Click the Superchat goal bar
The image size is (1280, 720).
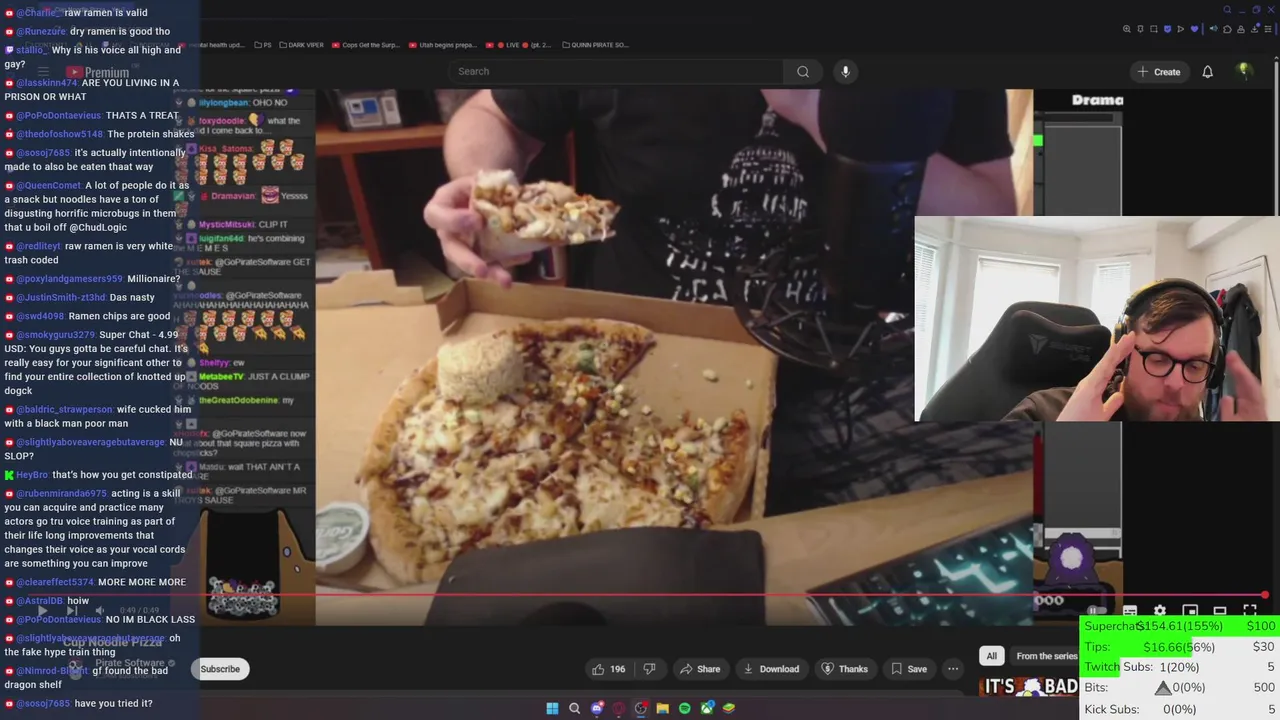point(1180,626)
